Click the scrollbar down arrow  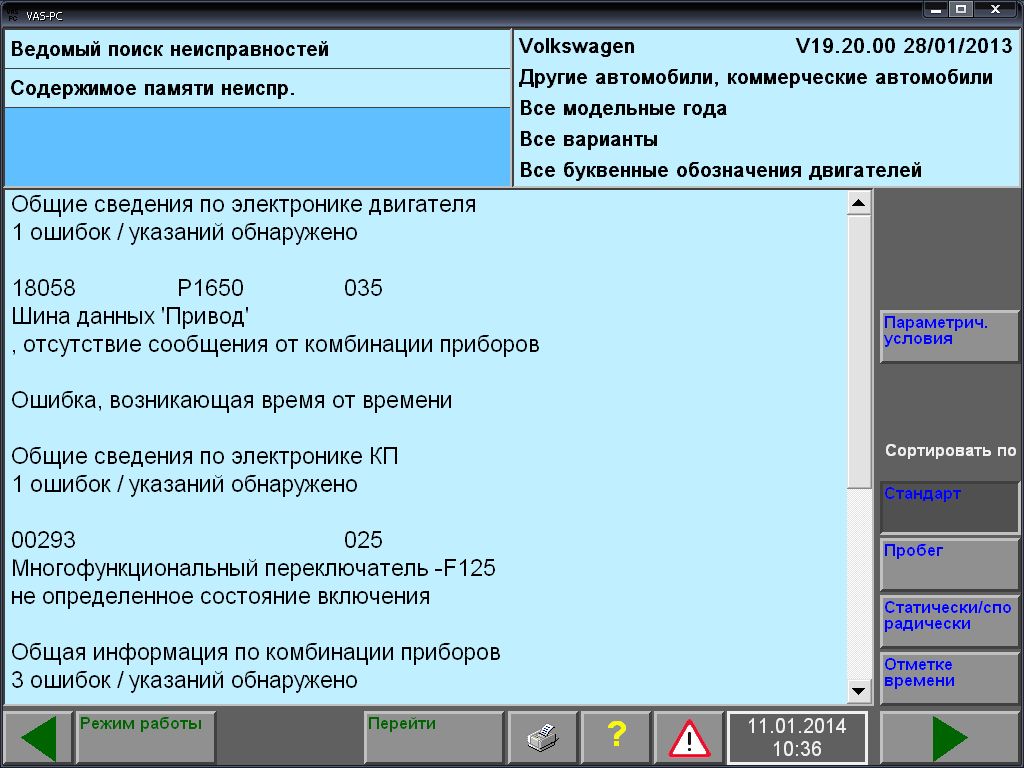(859, 690)
